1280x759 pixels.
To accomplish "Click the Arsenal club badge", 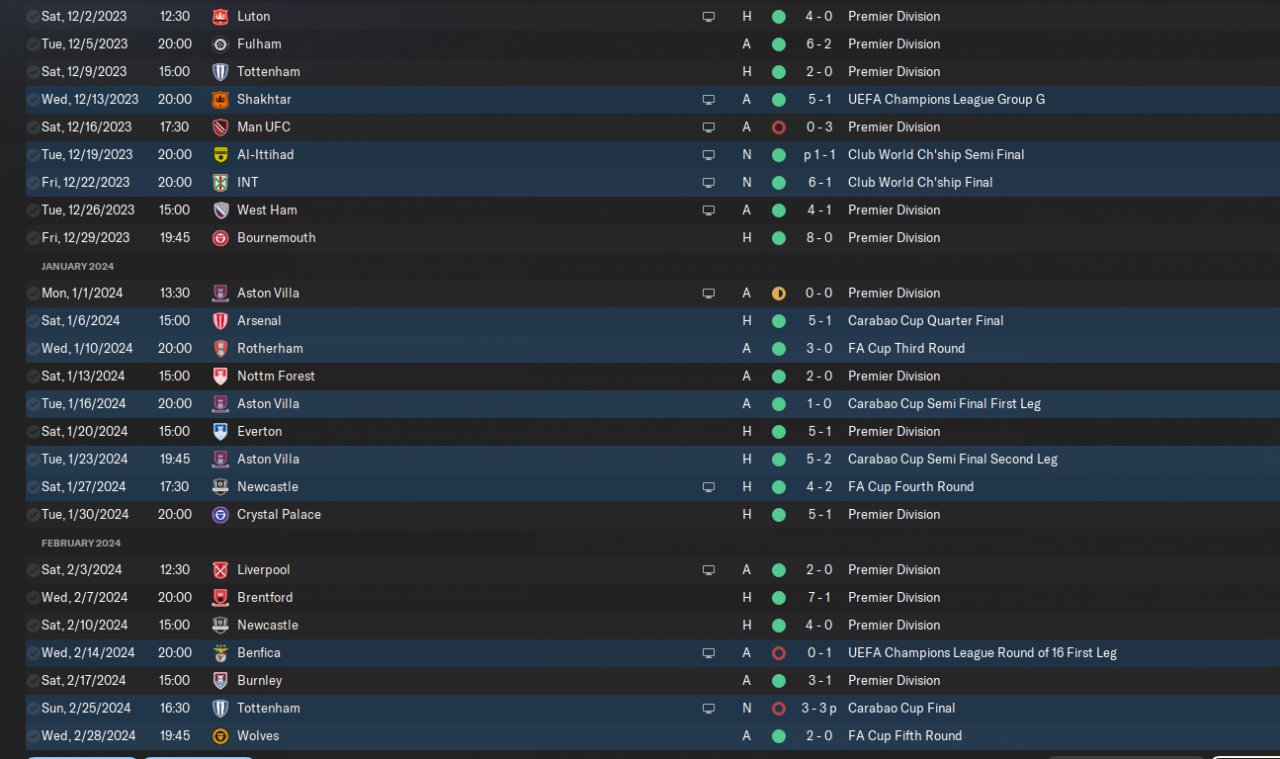I will pos(220,321).
